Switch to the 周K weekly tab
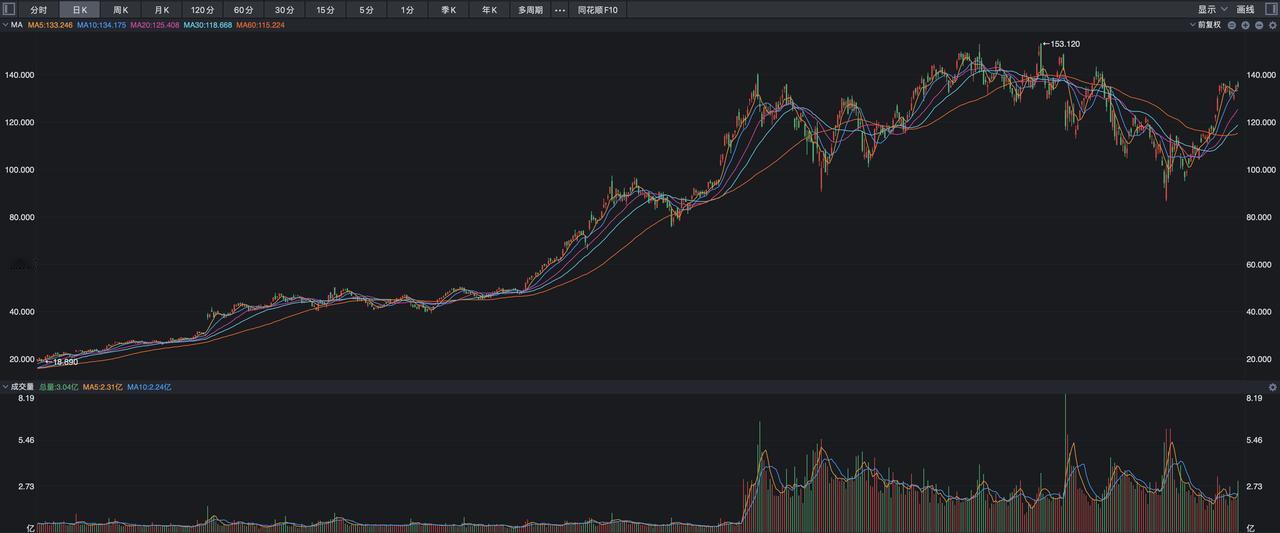1280x533 pixels. (x=121, y=10)
